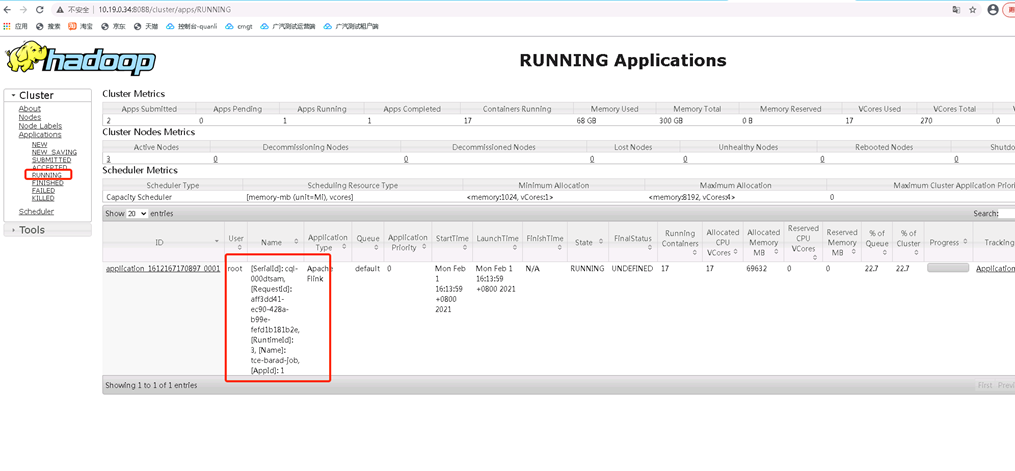
Task: Sort table by Application Priority column
Action: coord(408,242)
